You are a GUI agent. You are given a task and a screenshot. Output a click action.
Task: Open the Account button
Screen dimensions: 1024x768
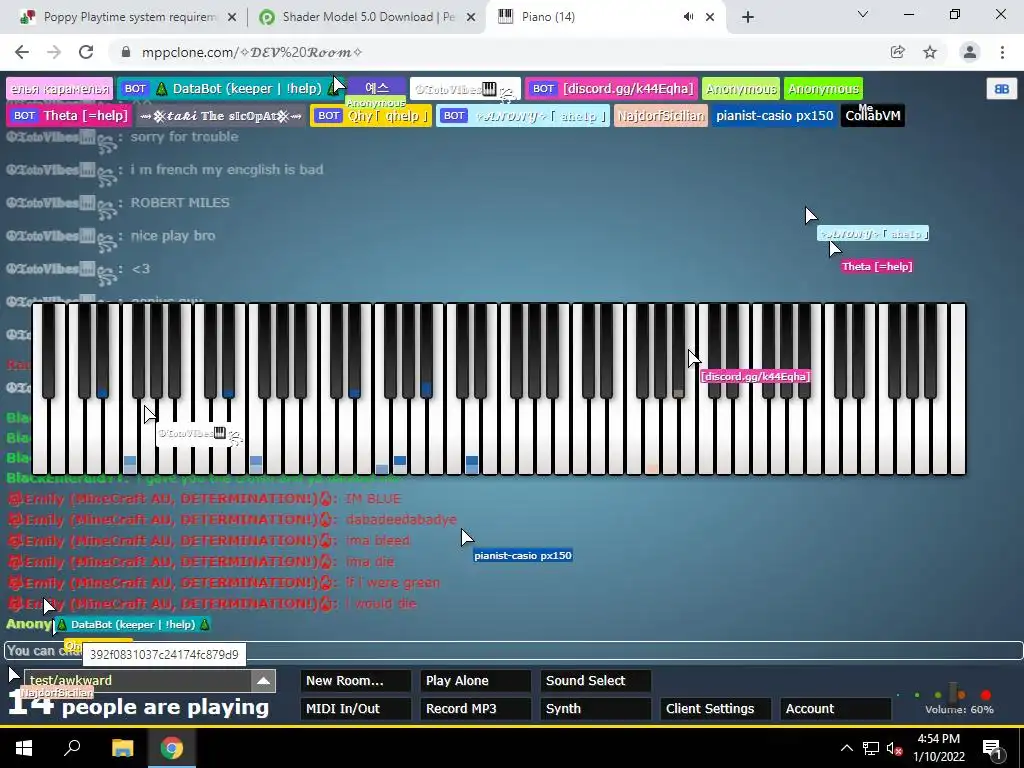coord(835,709)
